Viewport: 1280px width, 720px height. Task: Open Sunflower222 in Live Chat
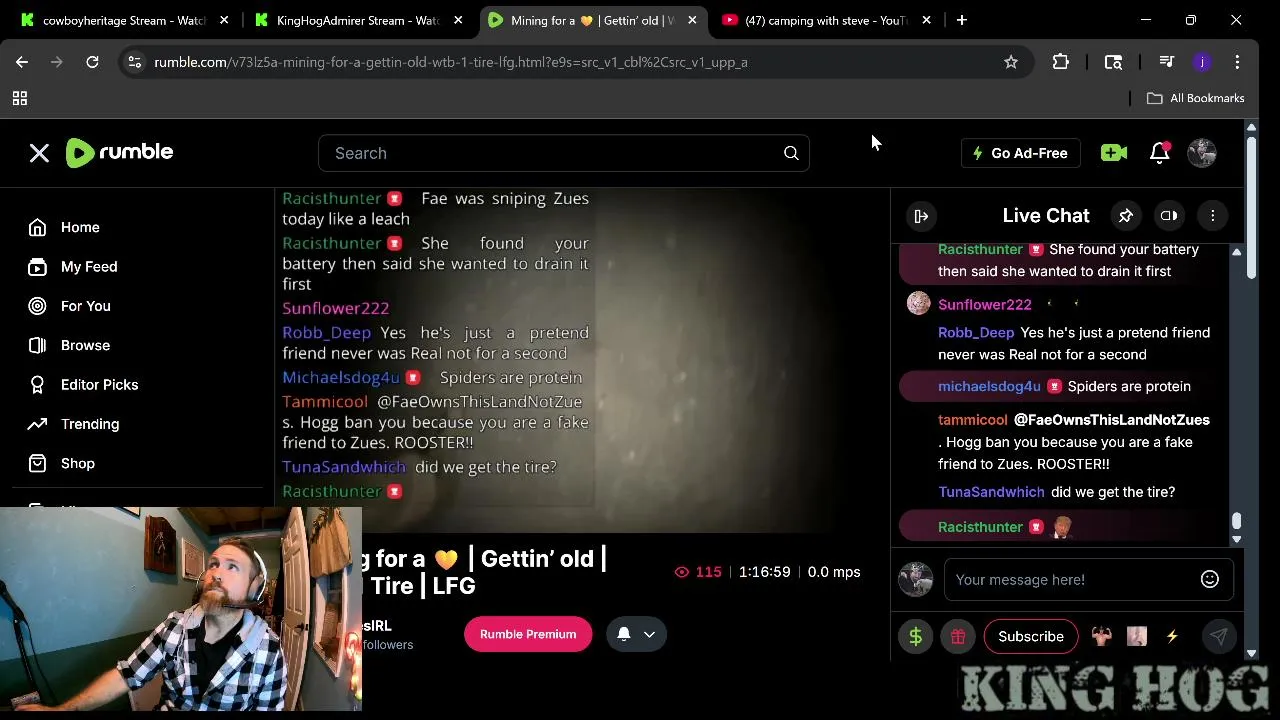click(985, 304)
